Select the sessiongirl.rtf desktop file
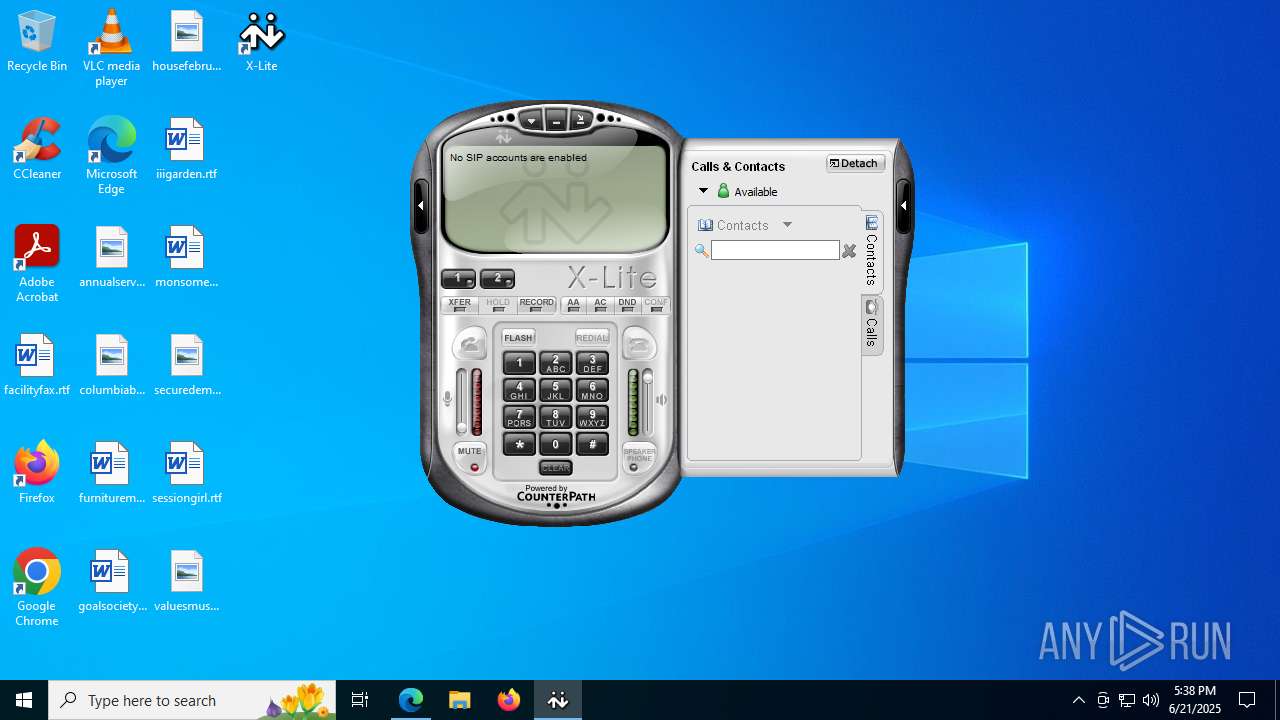 click(x=186, y=474)
